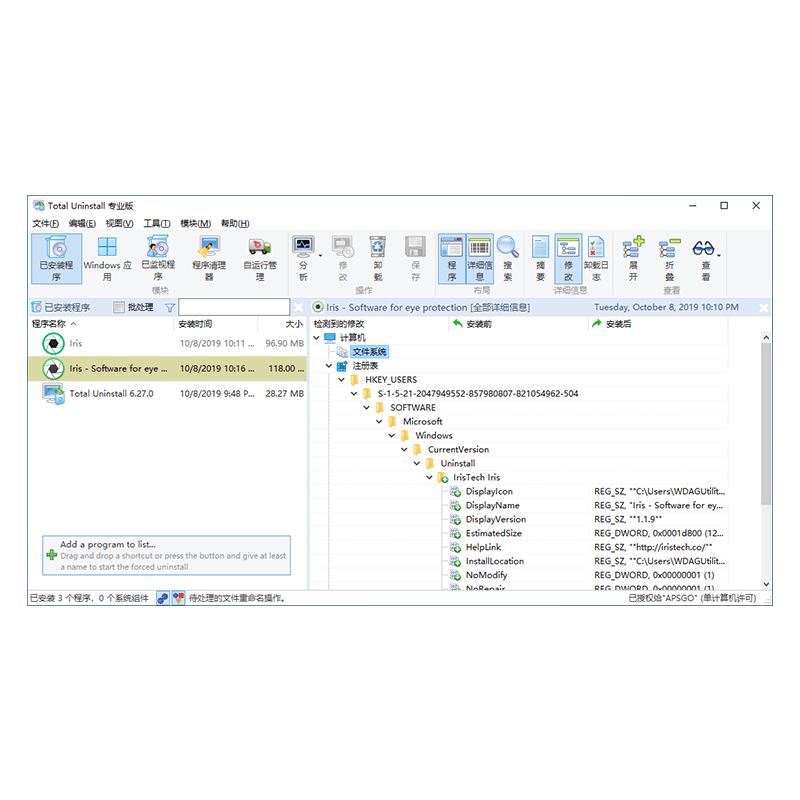Open the 模块(M) menu

click(195, 223)
